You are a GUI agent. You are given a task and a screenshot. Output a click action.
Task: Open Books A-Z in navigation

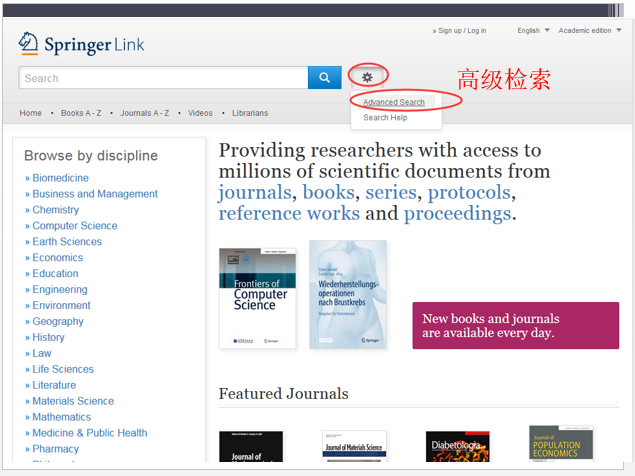coord(81,113)
